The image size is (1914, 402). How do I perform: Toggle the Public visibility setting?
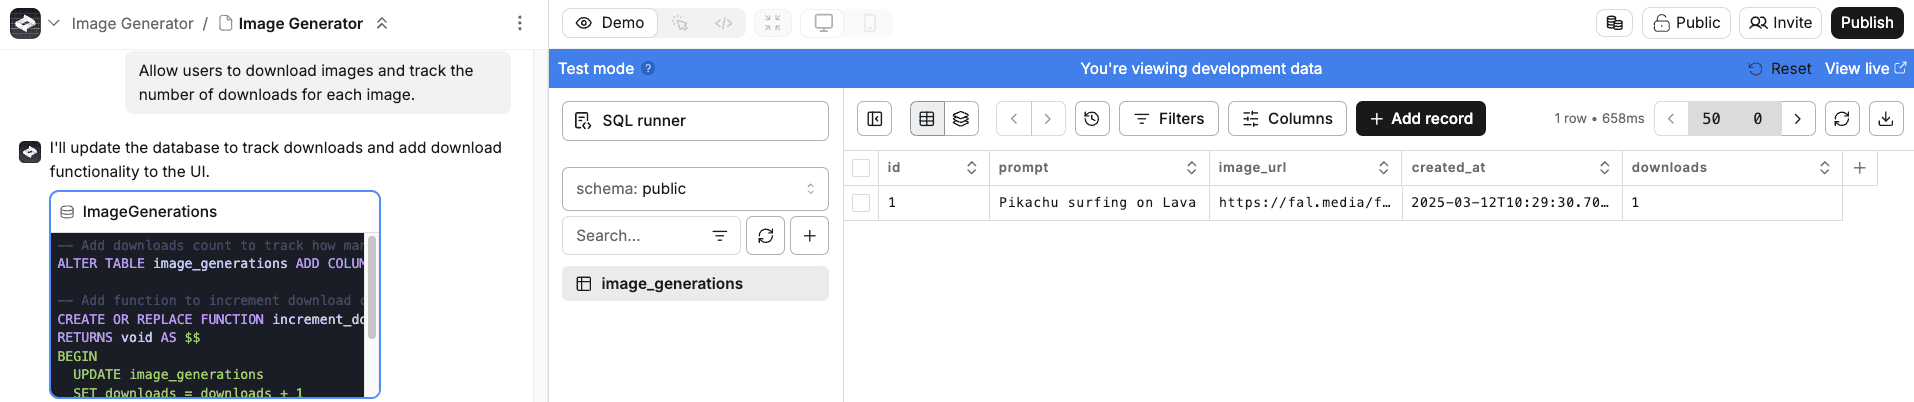tap(1686, 23)
